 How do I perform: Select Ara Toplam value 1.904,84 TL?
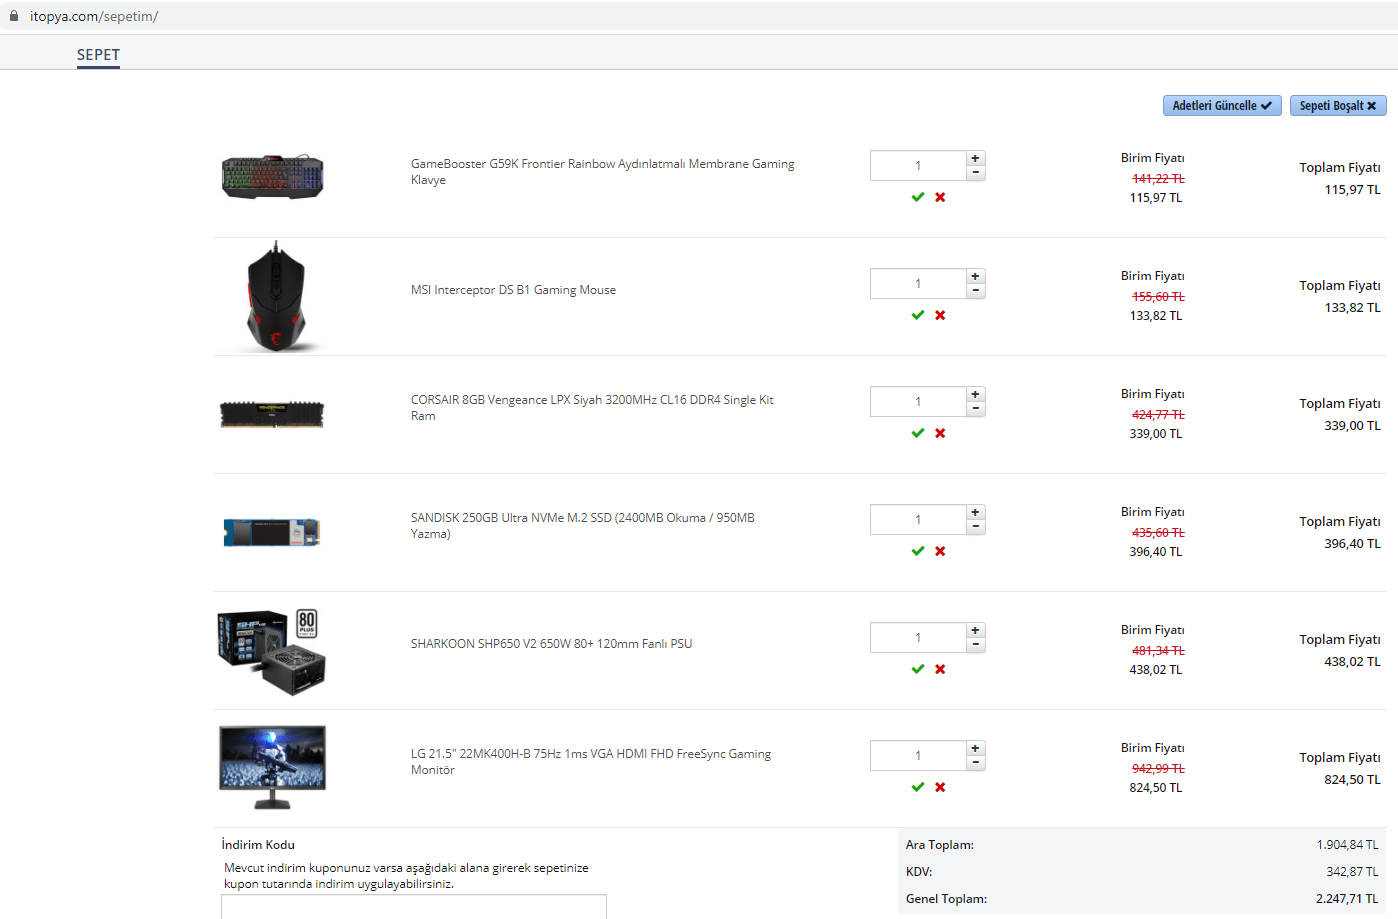tap(1347, 845)
